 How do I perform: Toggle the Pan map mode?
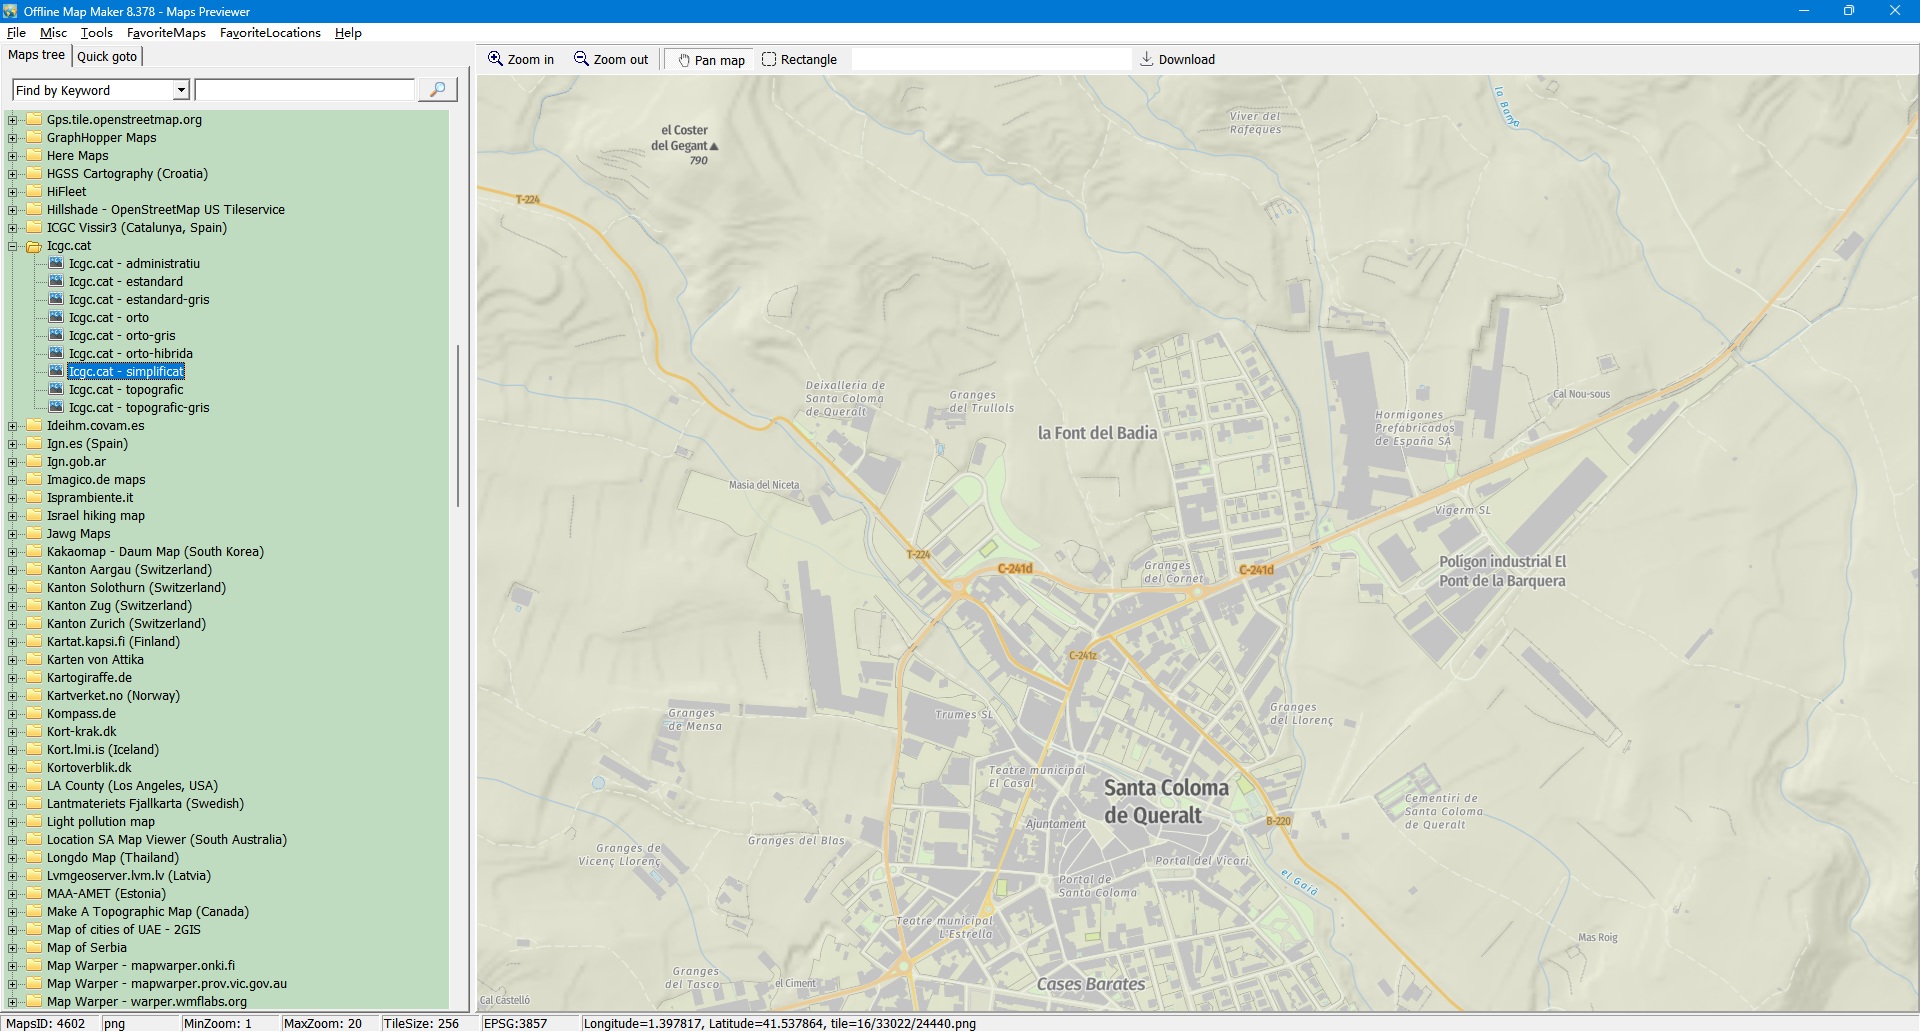click(x=711, y=60)
